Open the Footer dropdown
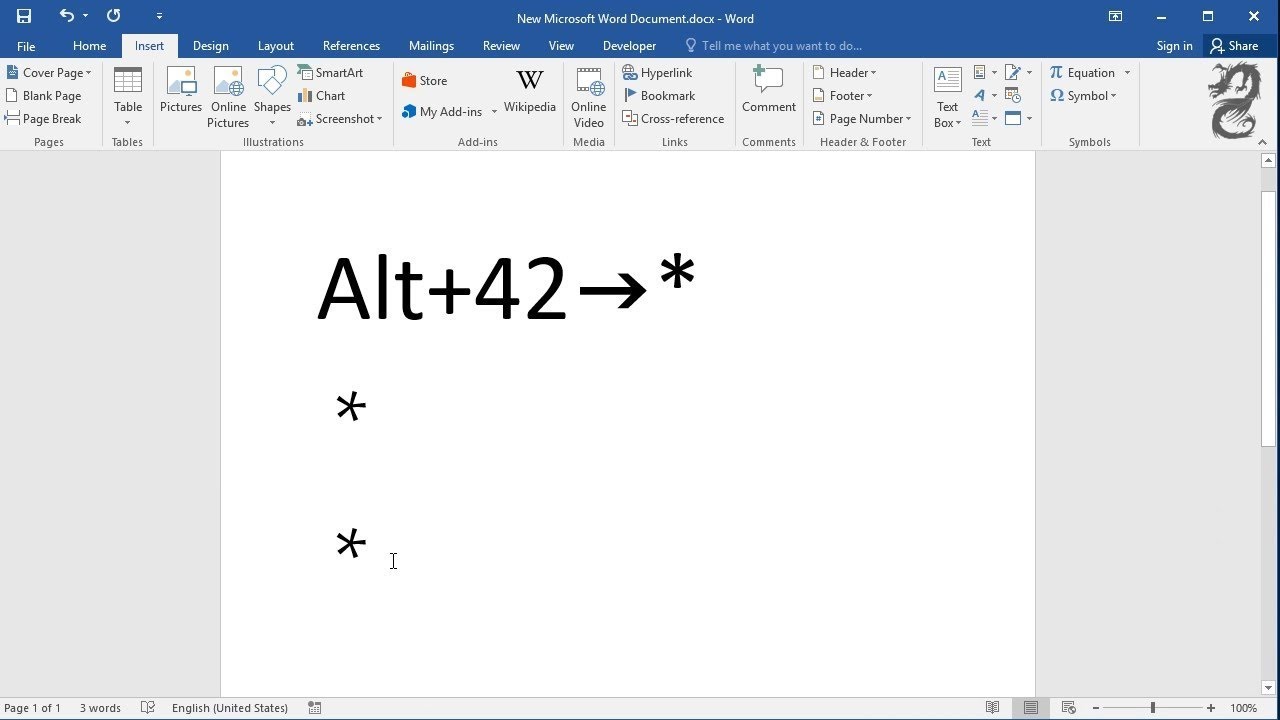 [843, 96]
